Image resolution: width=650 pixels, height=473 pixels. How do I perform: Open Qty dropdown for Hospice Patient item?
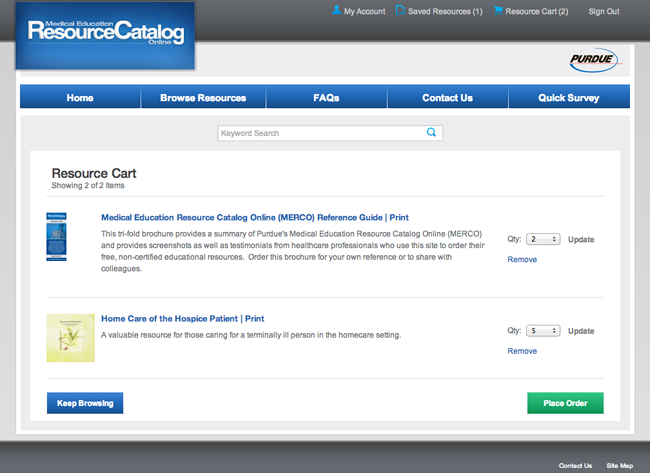point(543,330)
